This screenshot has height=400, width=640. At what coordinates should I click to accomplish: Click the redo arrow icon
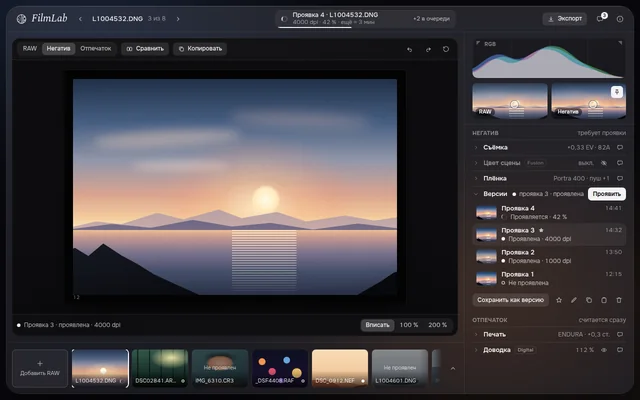pyautogui.click(x=428, y=49)
